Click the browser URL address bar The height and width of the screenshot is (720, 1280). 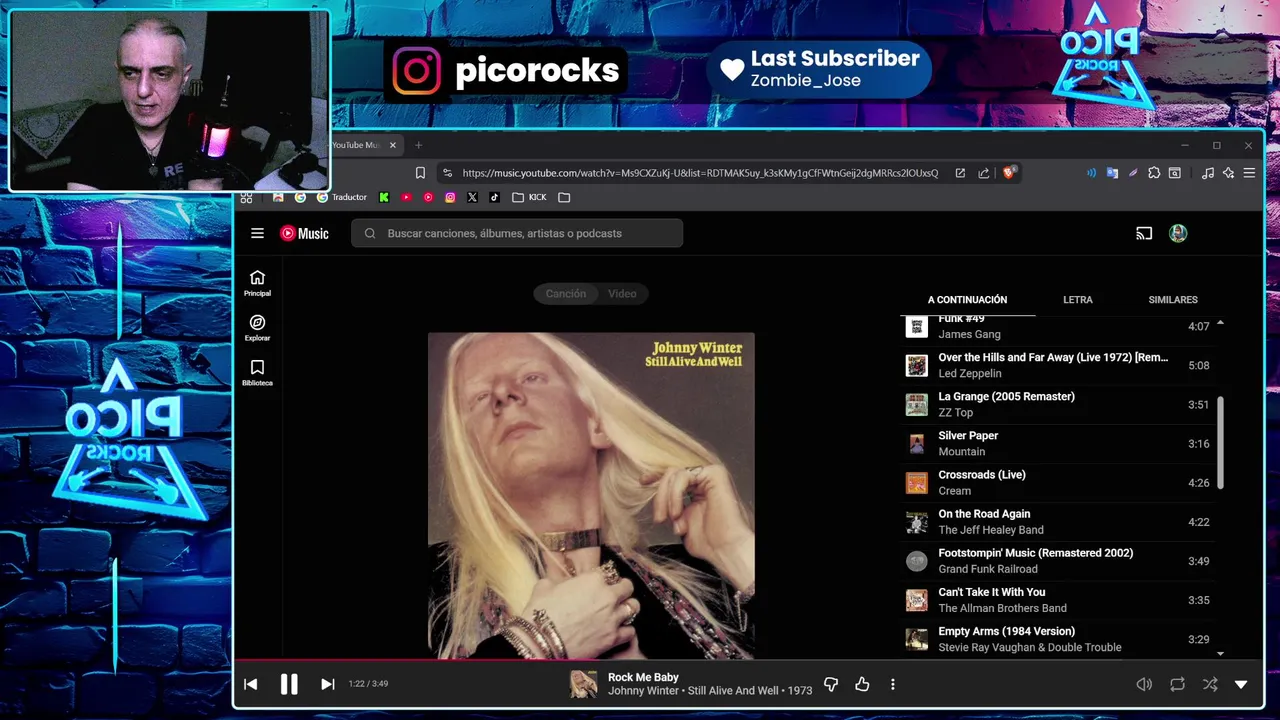(x=700, y=173)
